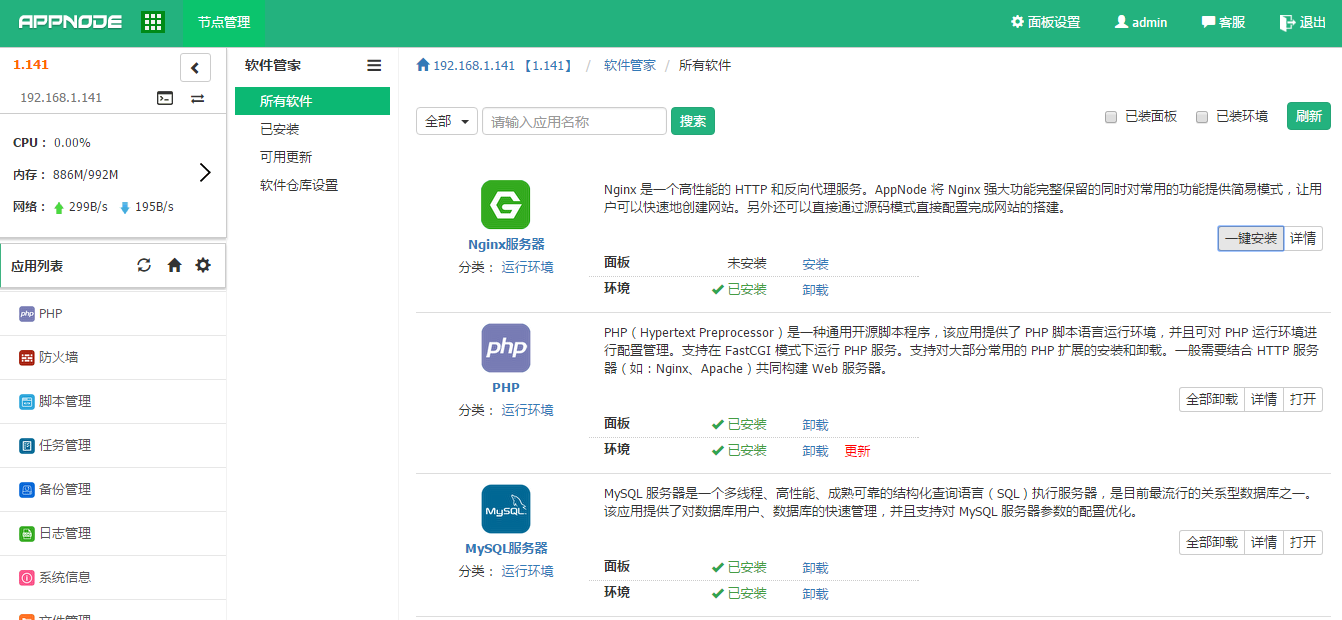Click 卸载 link for MySQL panel

point(815,568)
